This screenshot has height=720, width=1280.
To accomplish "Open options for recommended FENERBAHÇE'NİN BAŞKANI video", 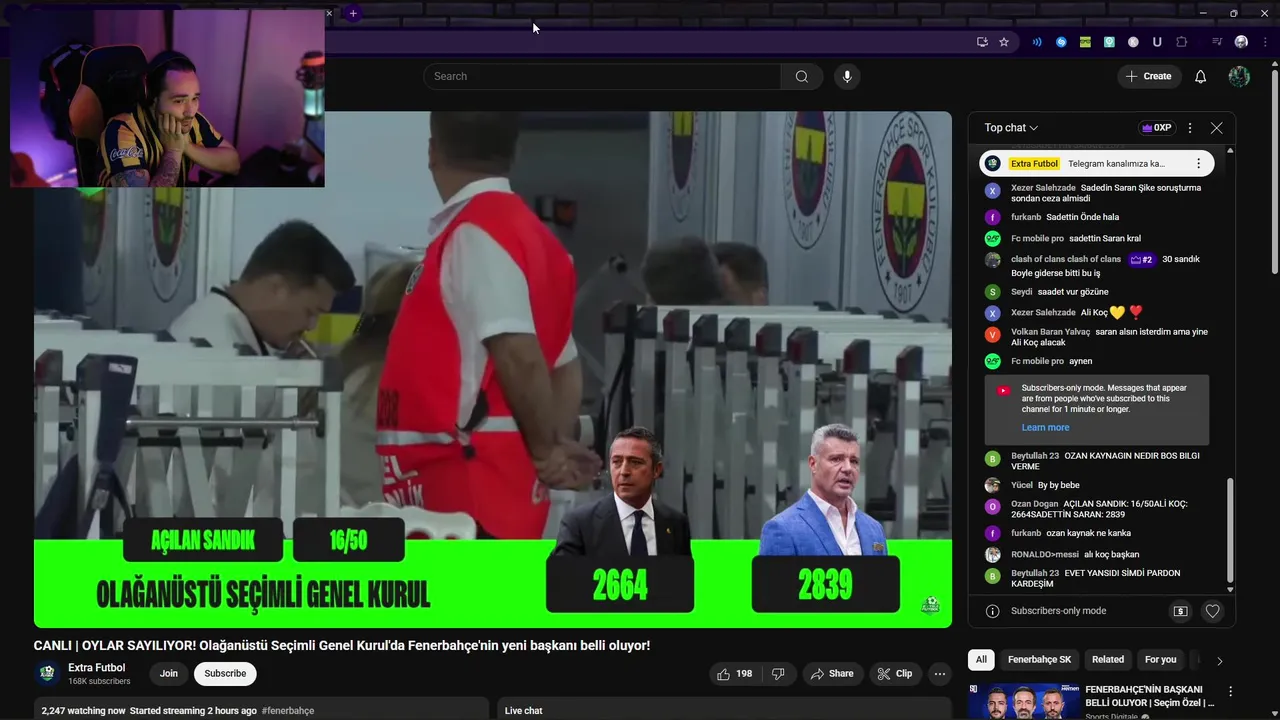I will pos(1230,691).
